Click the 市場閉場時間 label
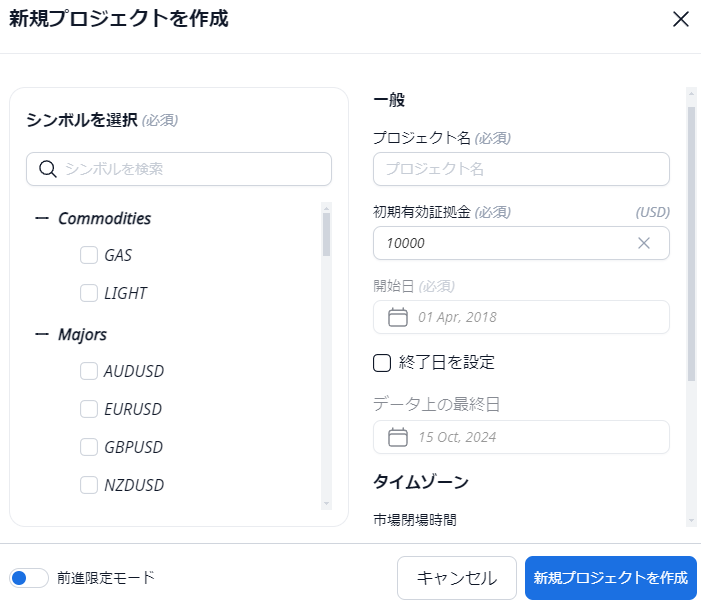The height and width of the screenshot is (607, 701). click(415, 520)
